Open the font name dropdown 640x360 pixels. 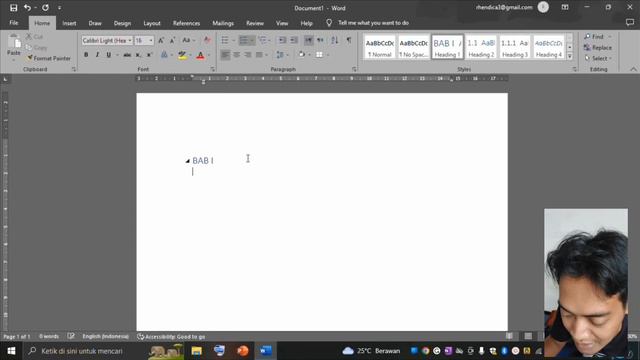coord(130,40)
